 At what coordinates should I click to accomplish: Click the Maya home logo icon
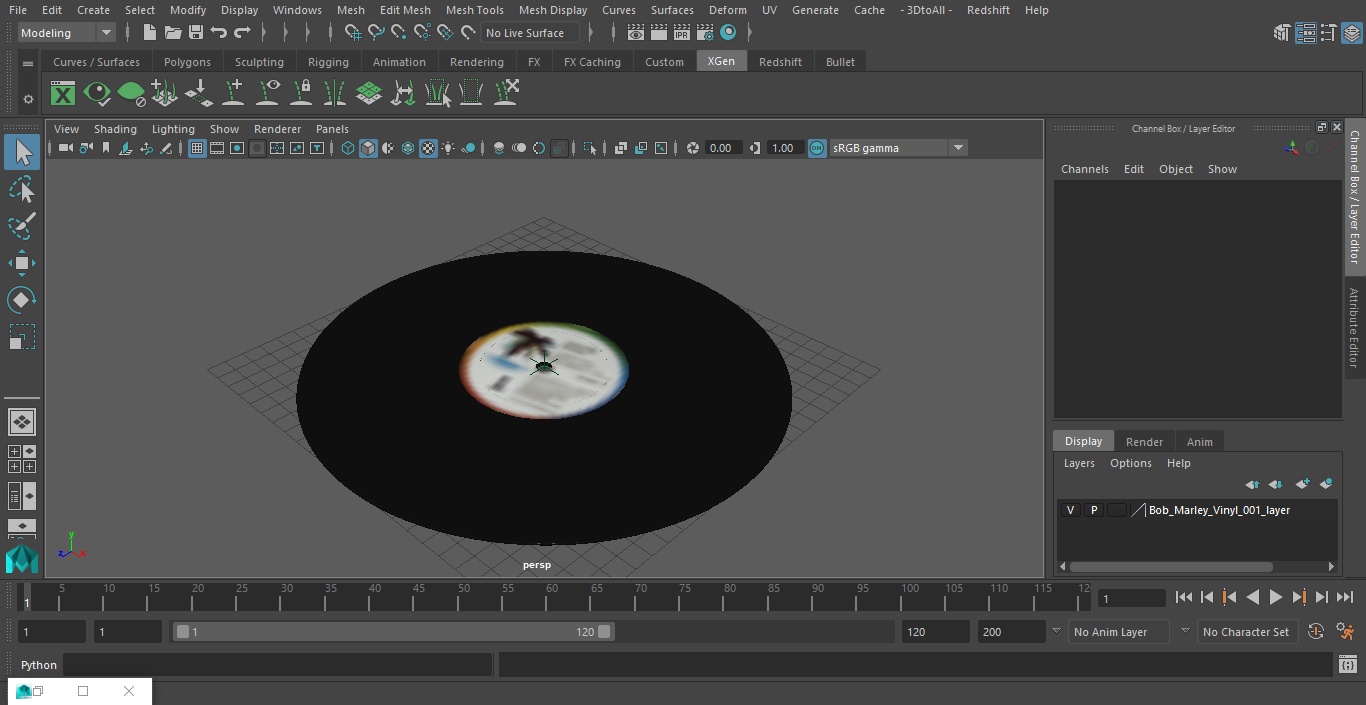click(22, 558)
